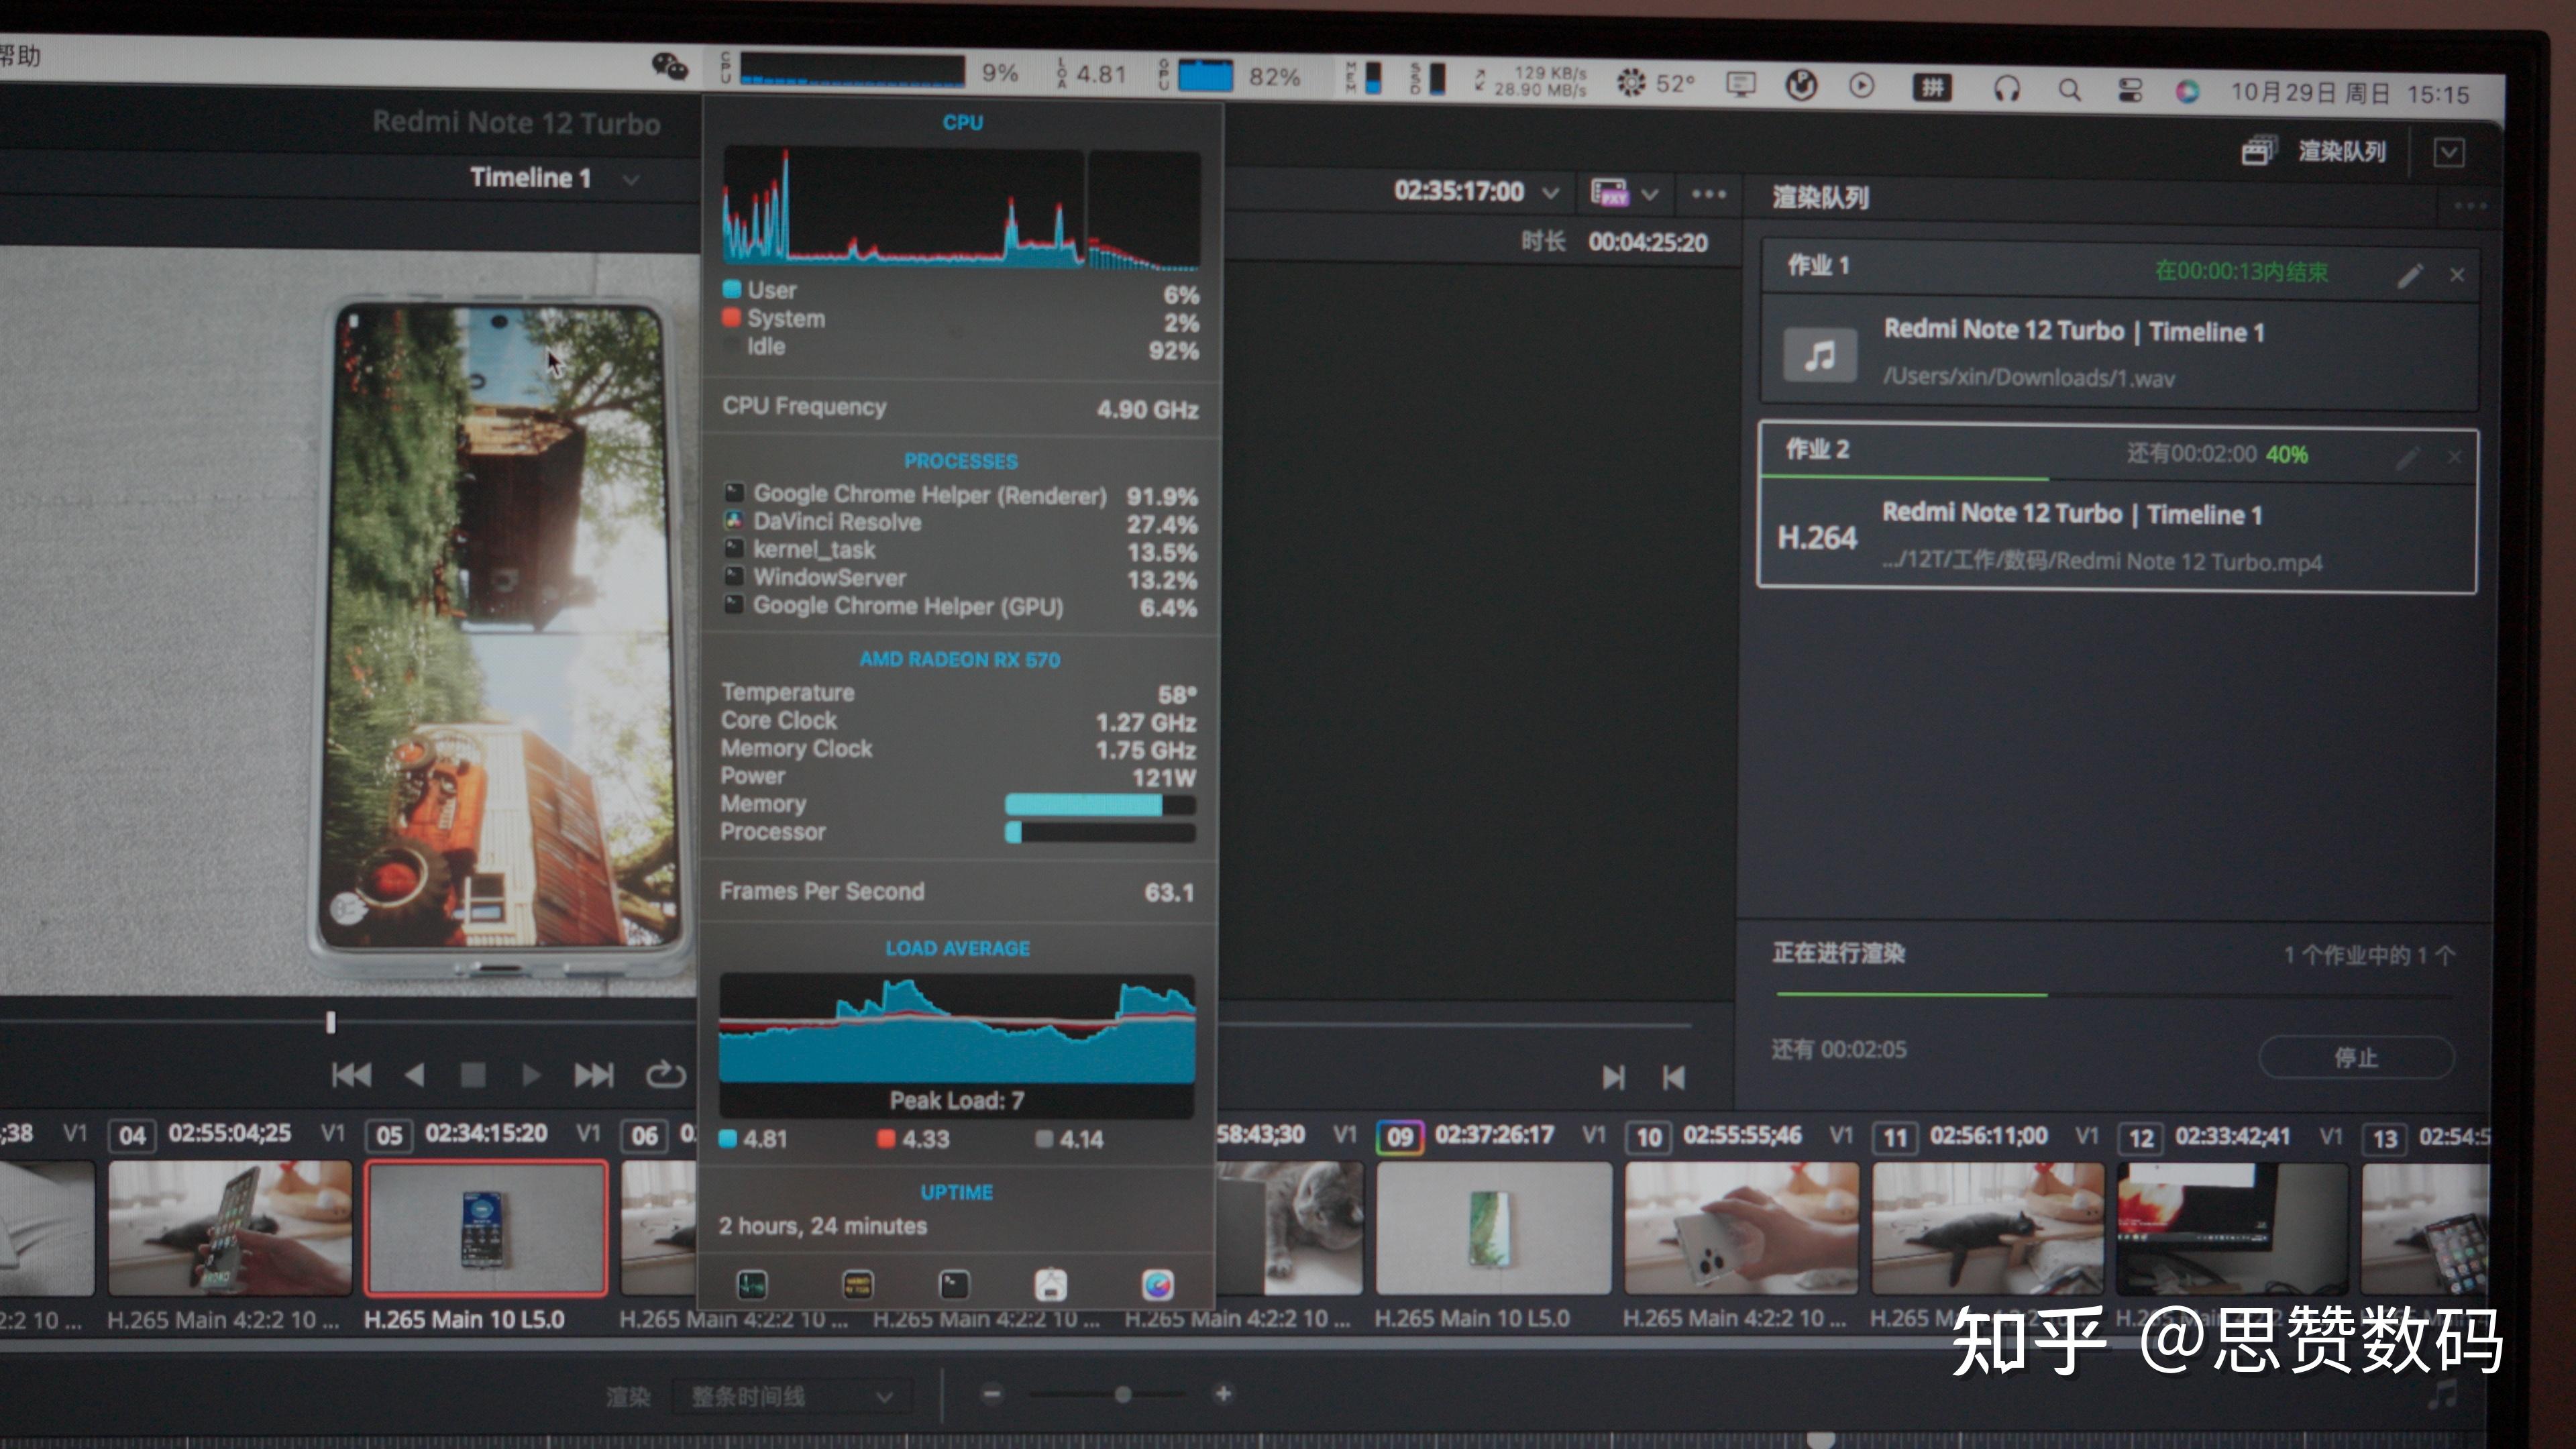Open Terminal icon in iStat popup footer
Viewport: 2576px width, 1449px height.
coord(954,1284)
